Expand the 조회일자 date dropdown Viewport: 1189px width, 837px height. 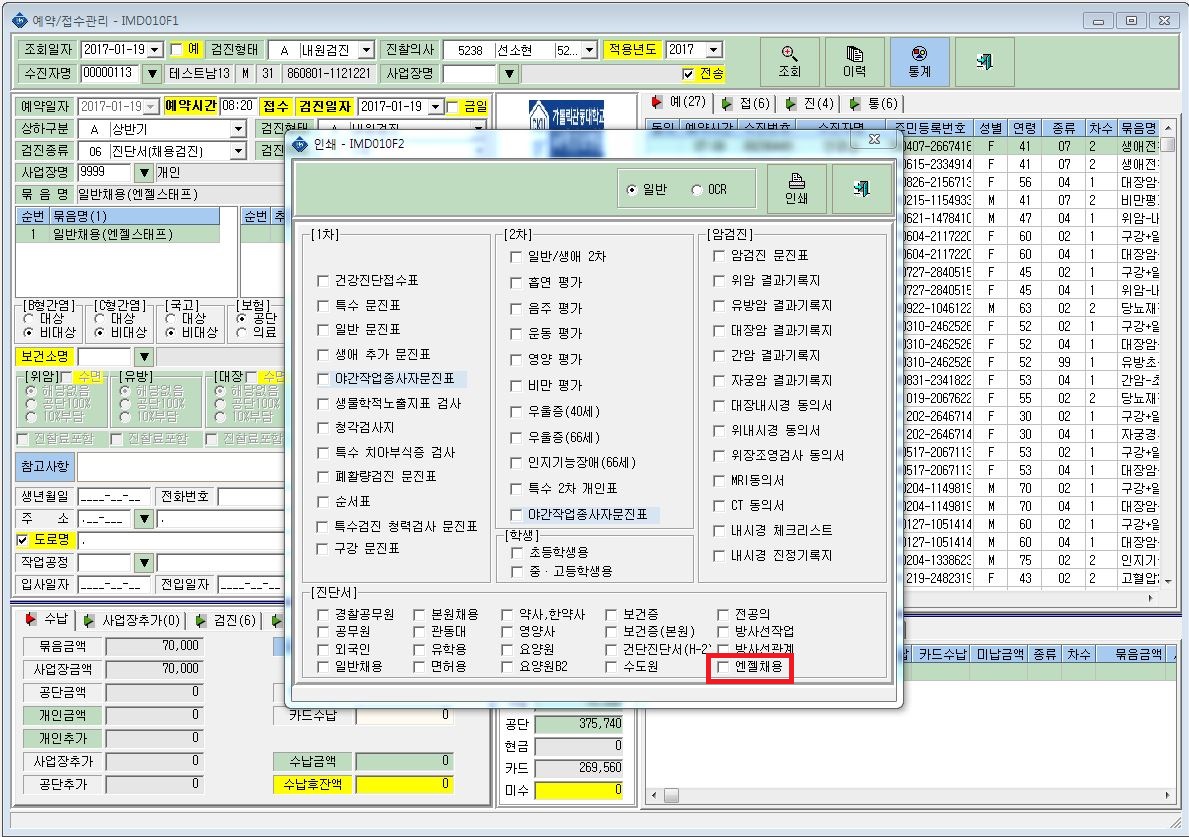pos(155,50)
